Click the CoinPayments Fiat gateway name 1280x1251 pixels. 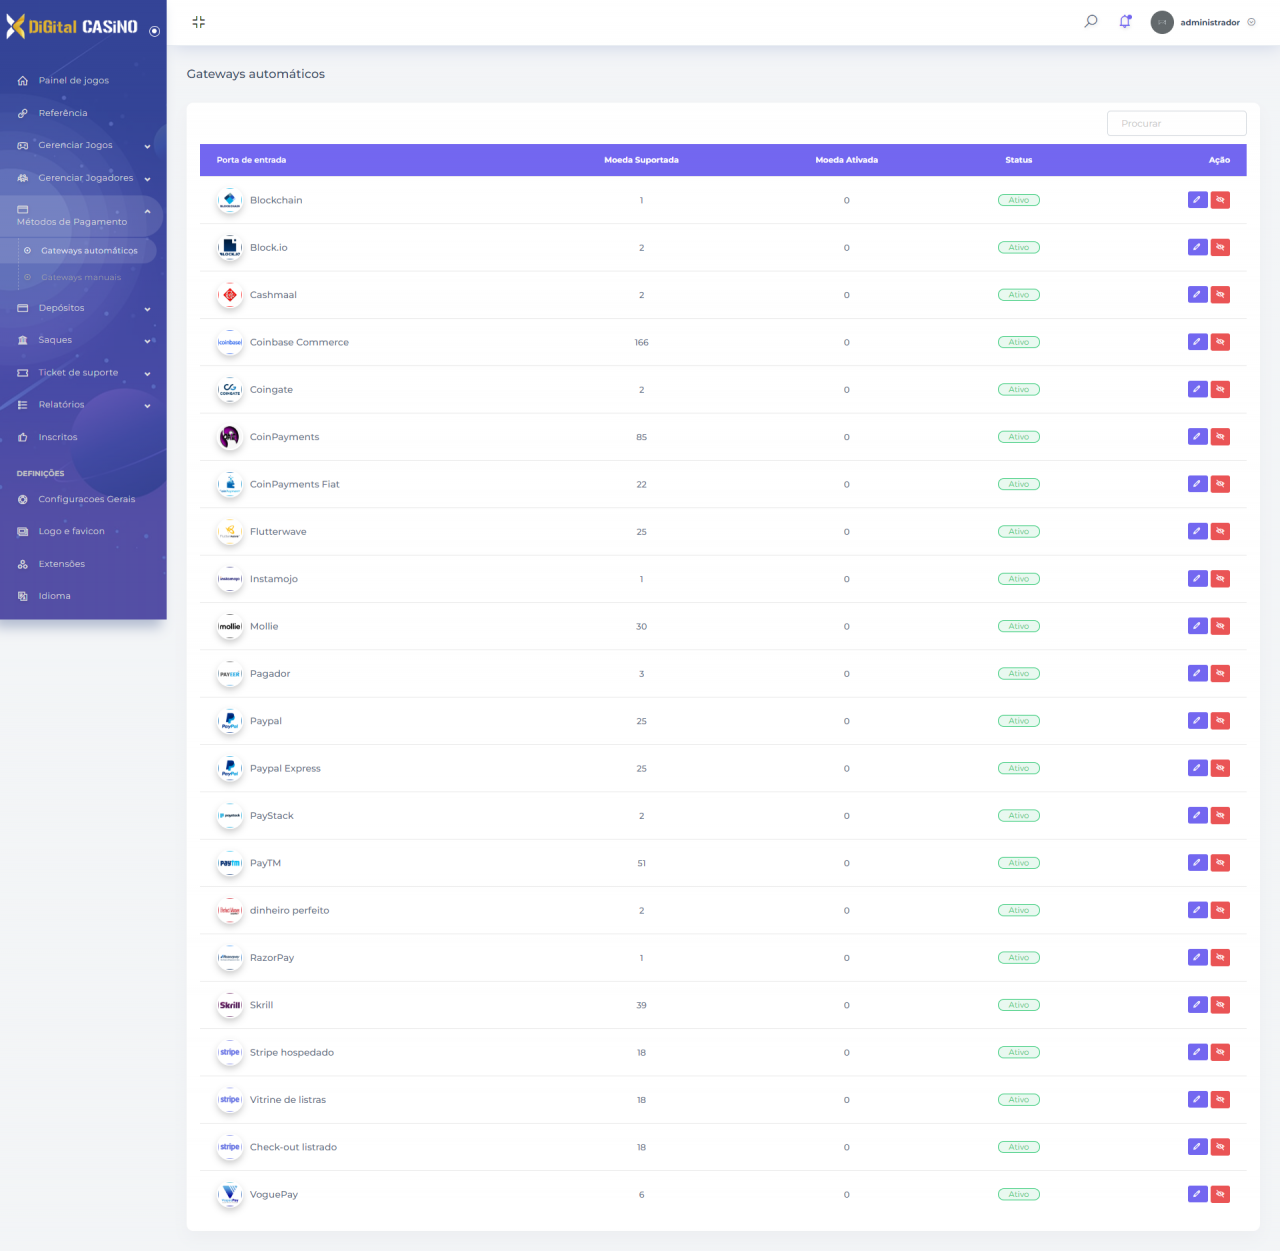(x=295, y=484)
